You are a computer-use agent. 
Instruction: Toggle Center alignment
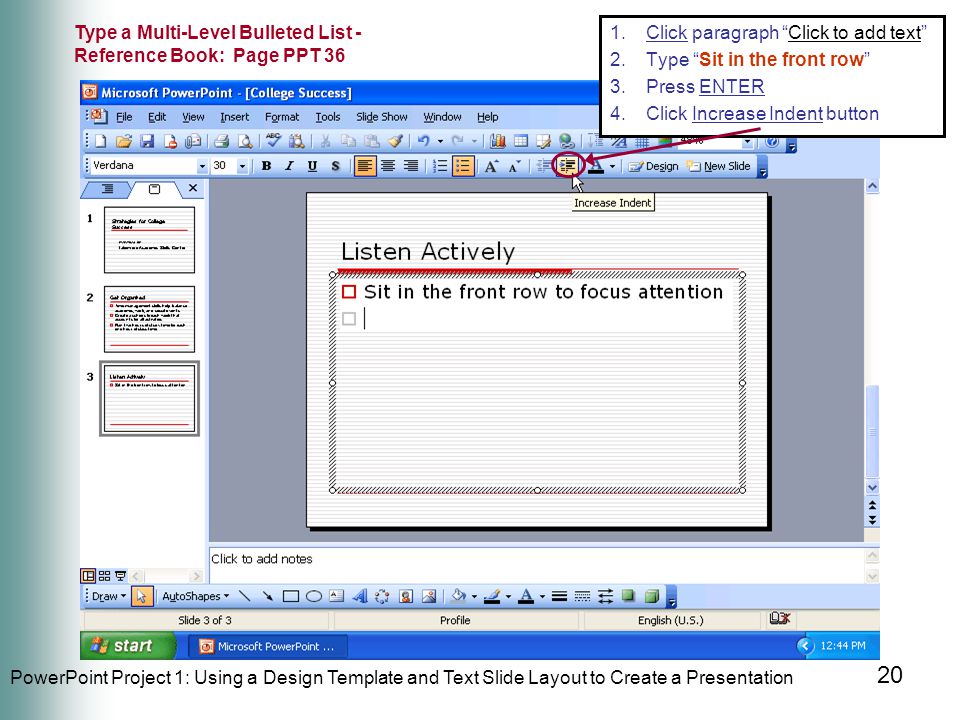[388, 166]
